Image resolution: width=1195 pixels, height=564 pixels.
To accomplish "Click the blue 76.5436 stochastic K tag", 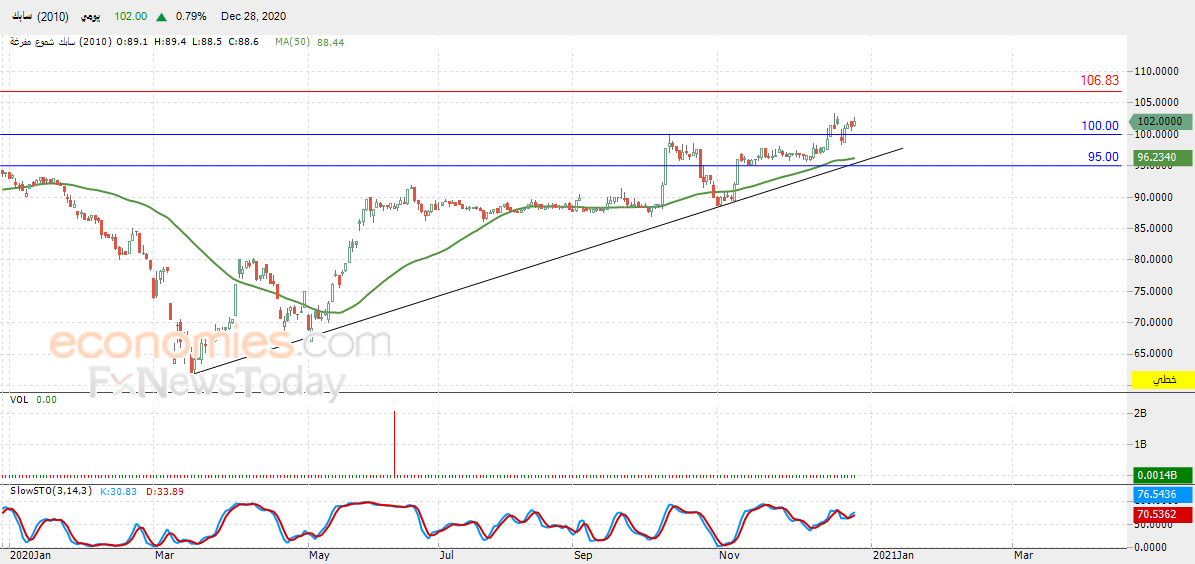I will click(1161, 496).
